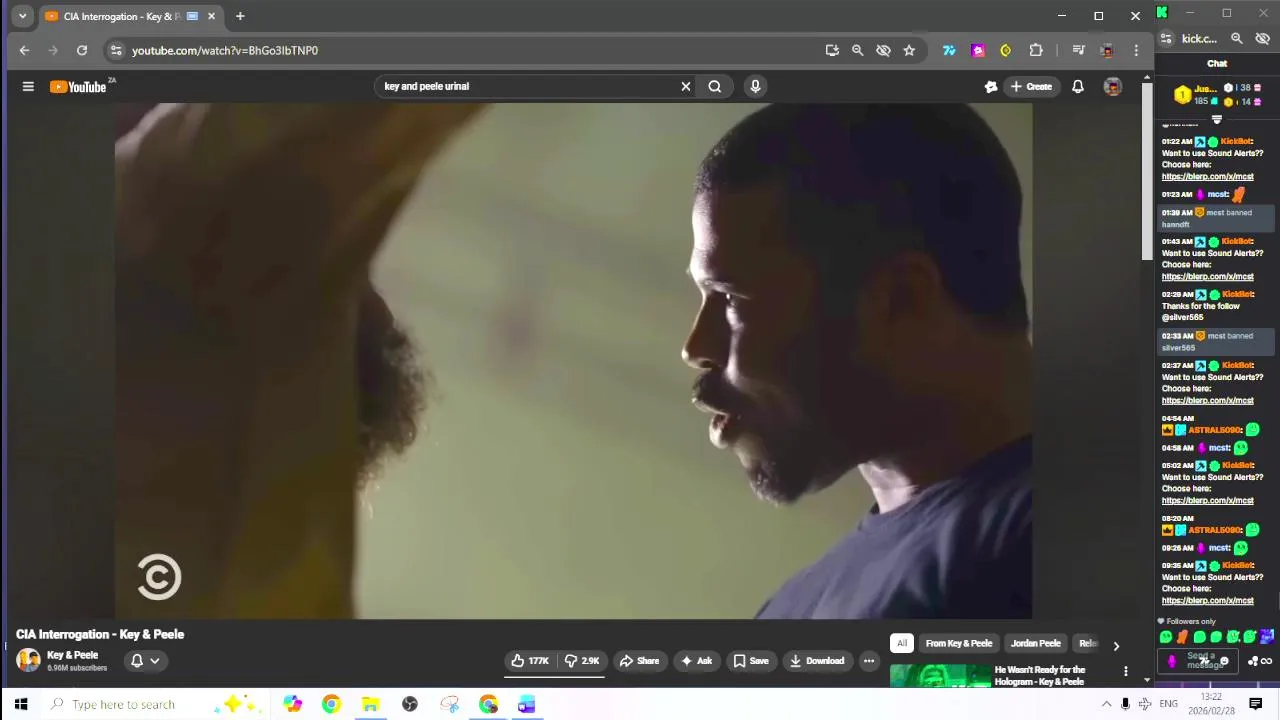1280x720 pixels.
Task: Reload the YouTube page
Action: click(x=82, y=50)
